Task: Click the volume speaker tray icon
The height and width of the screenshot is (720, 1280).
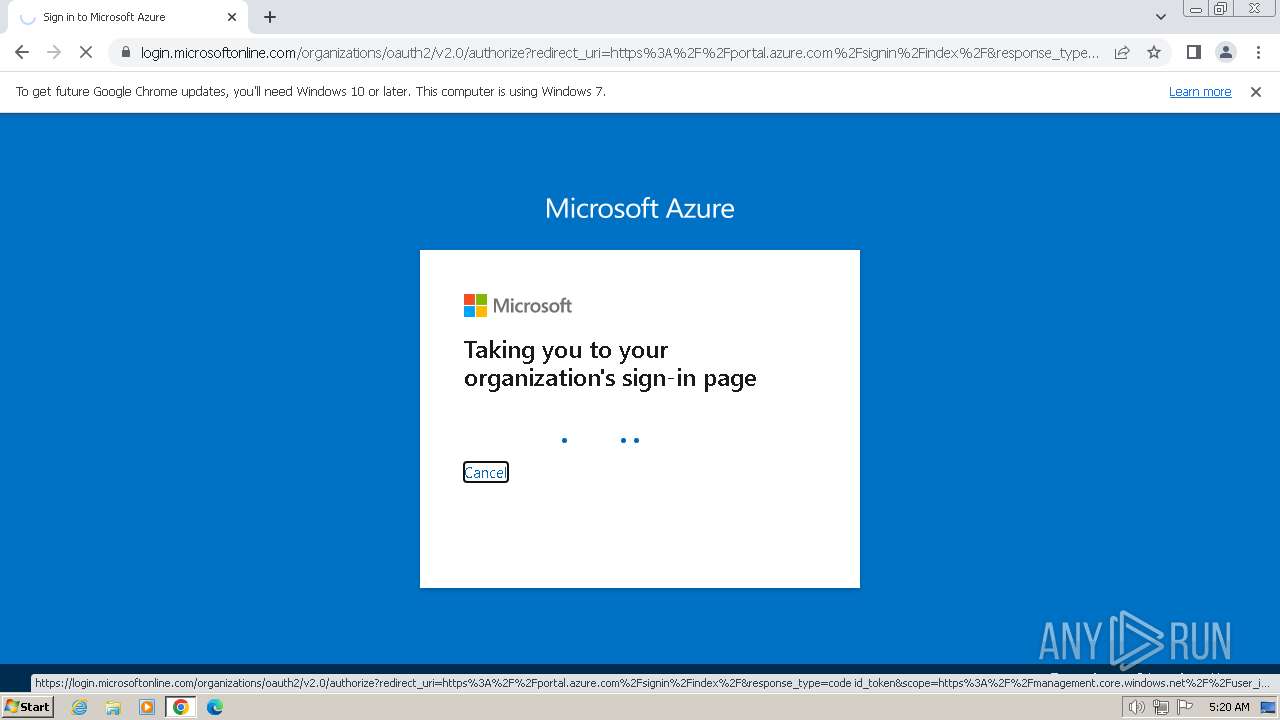Action: 1136,707
